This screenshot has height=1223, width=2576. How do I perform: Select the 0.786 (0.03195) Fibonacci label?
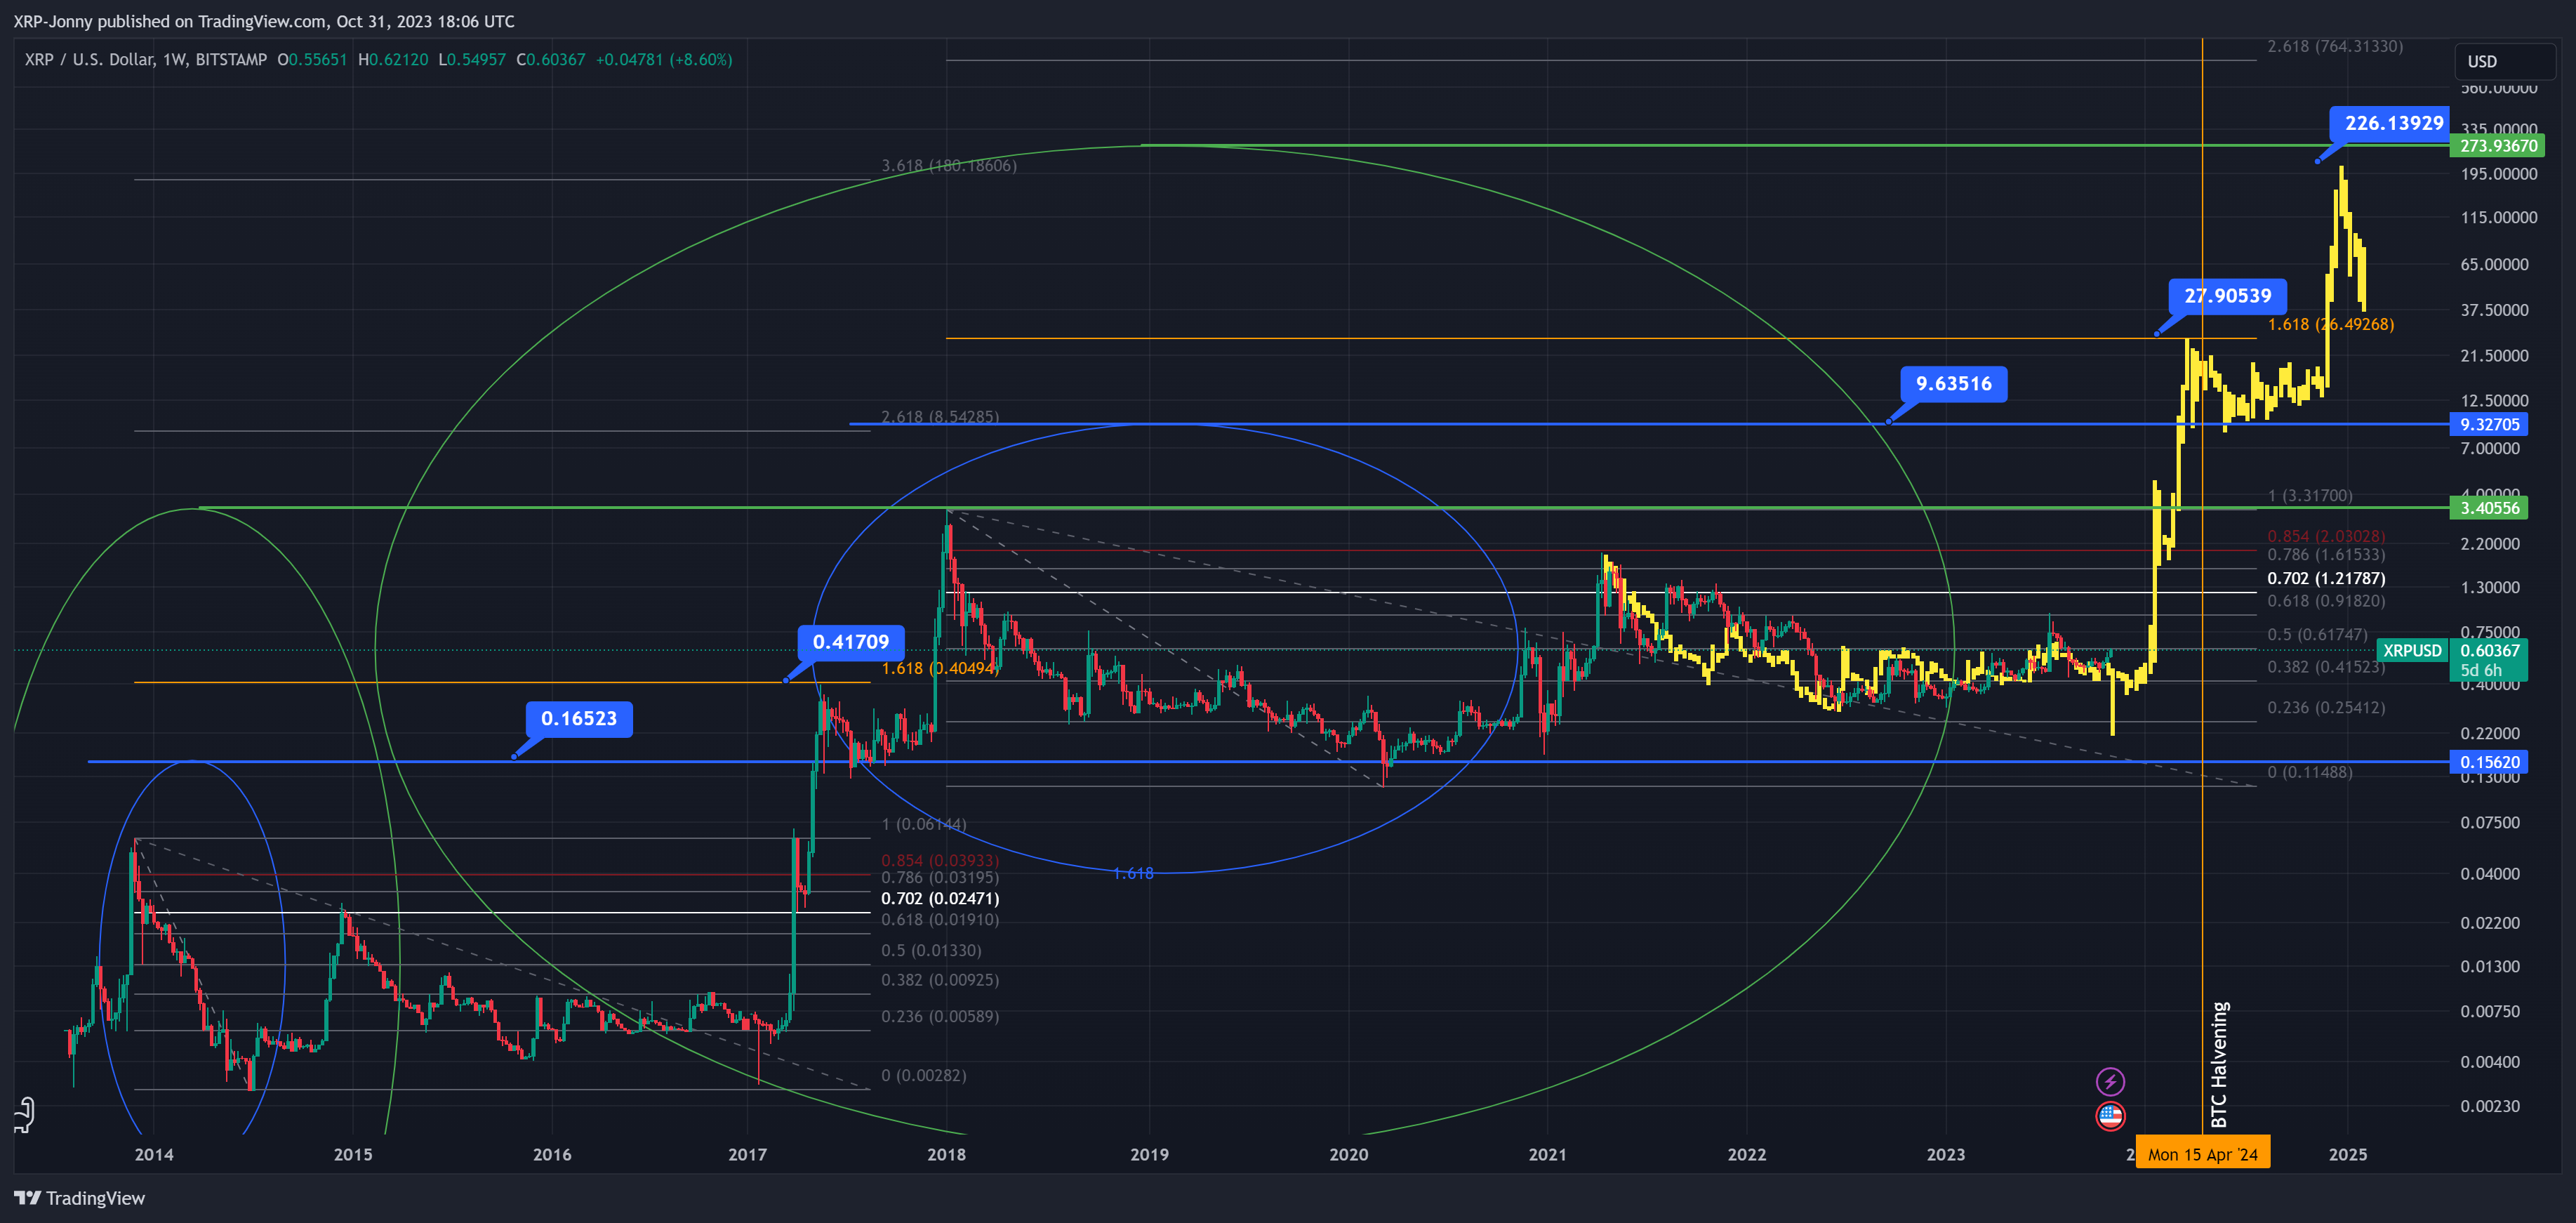coord(940,878)
